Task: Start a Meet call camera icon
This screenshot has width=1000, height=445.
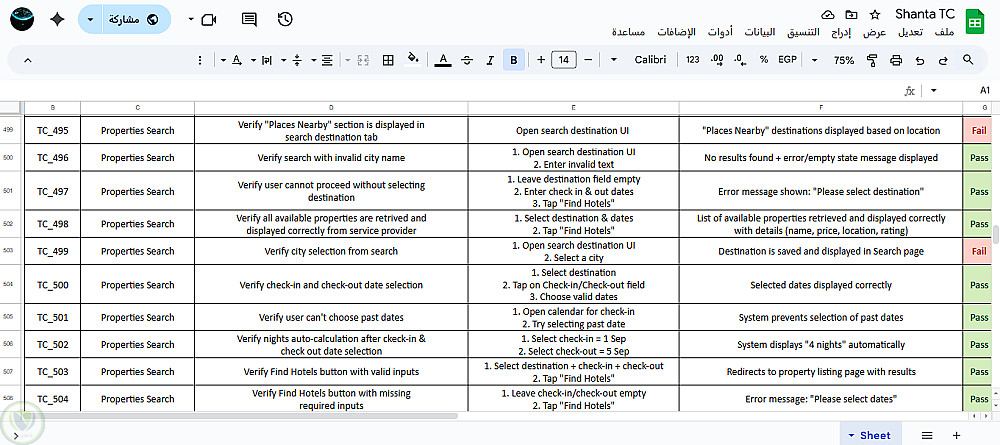Action: (209, 20)
